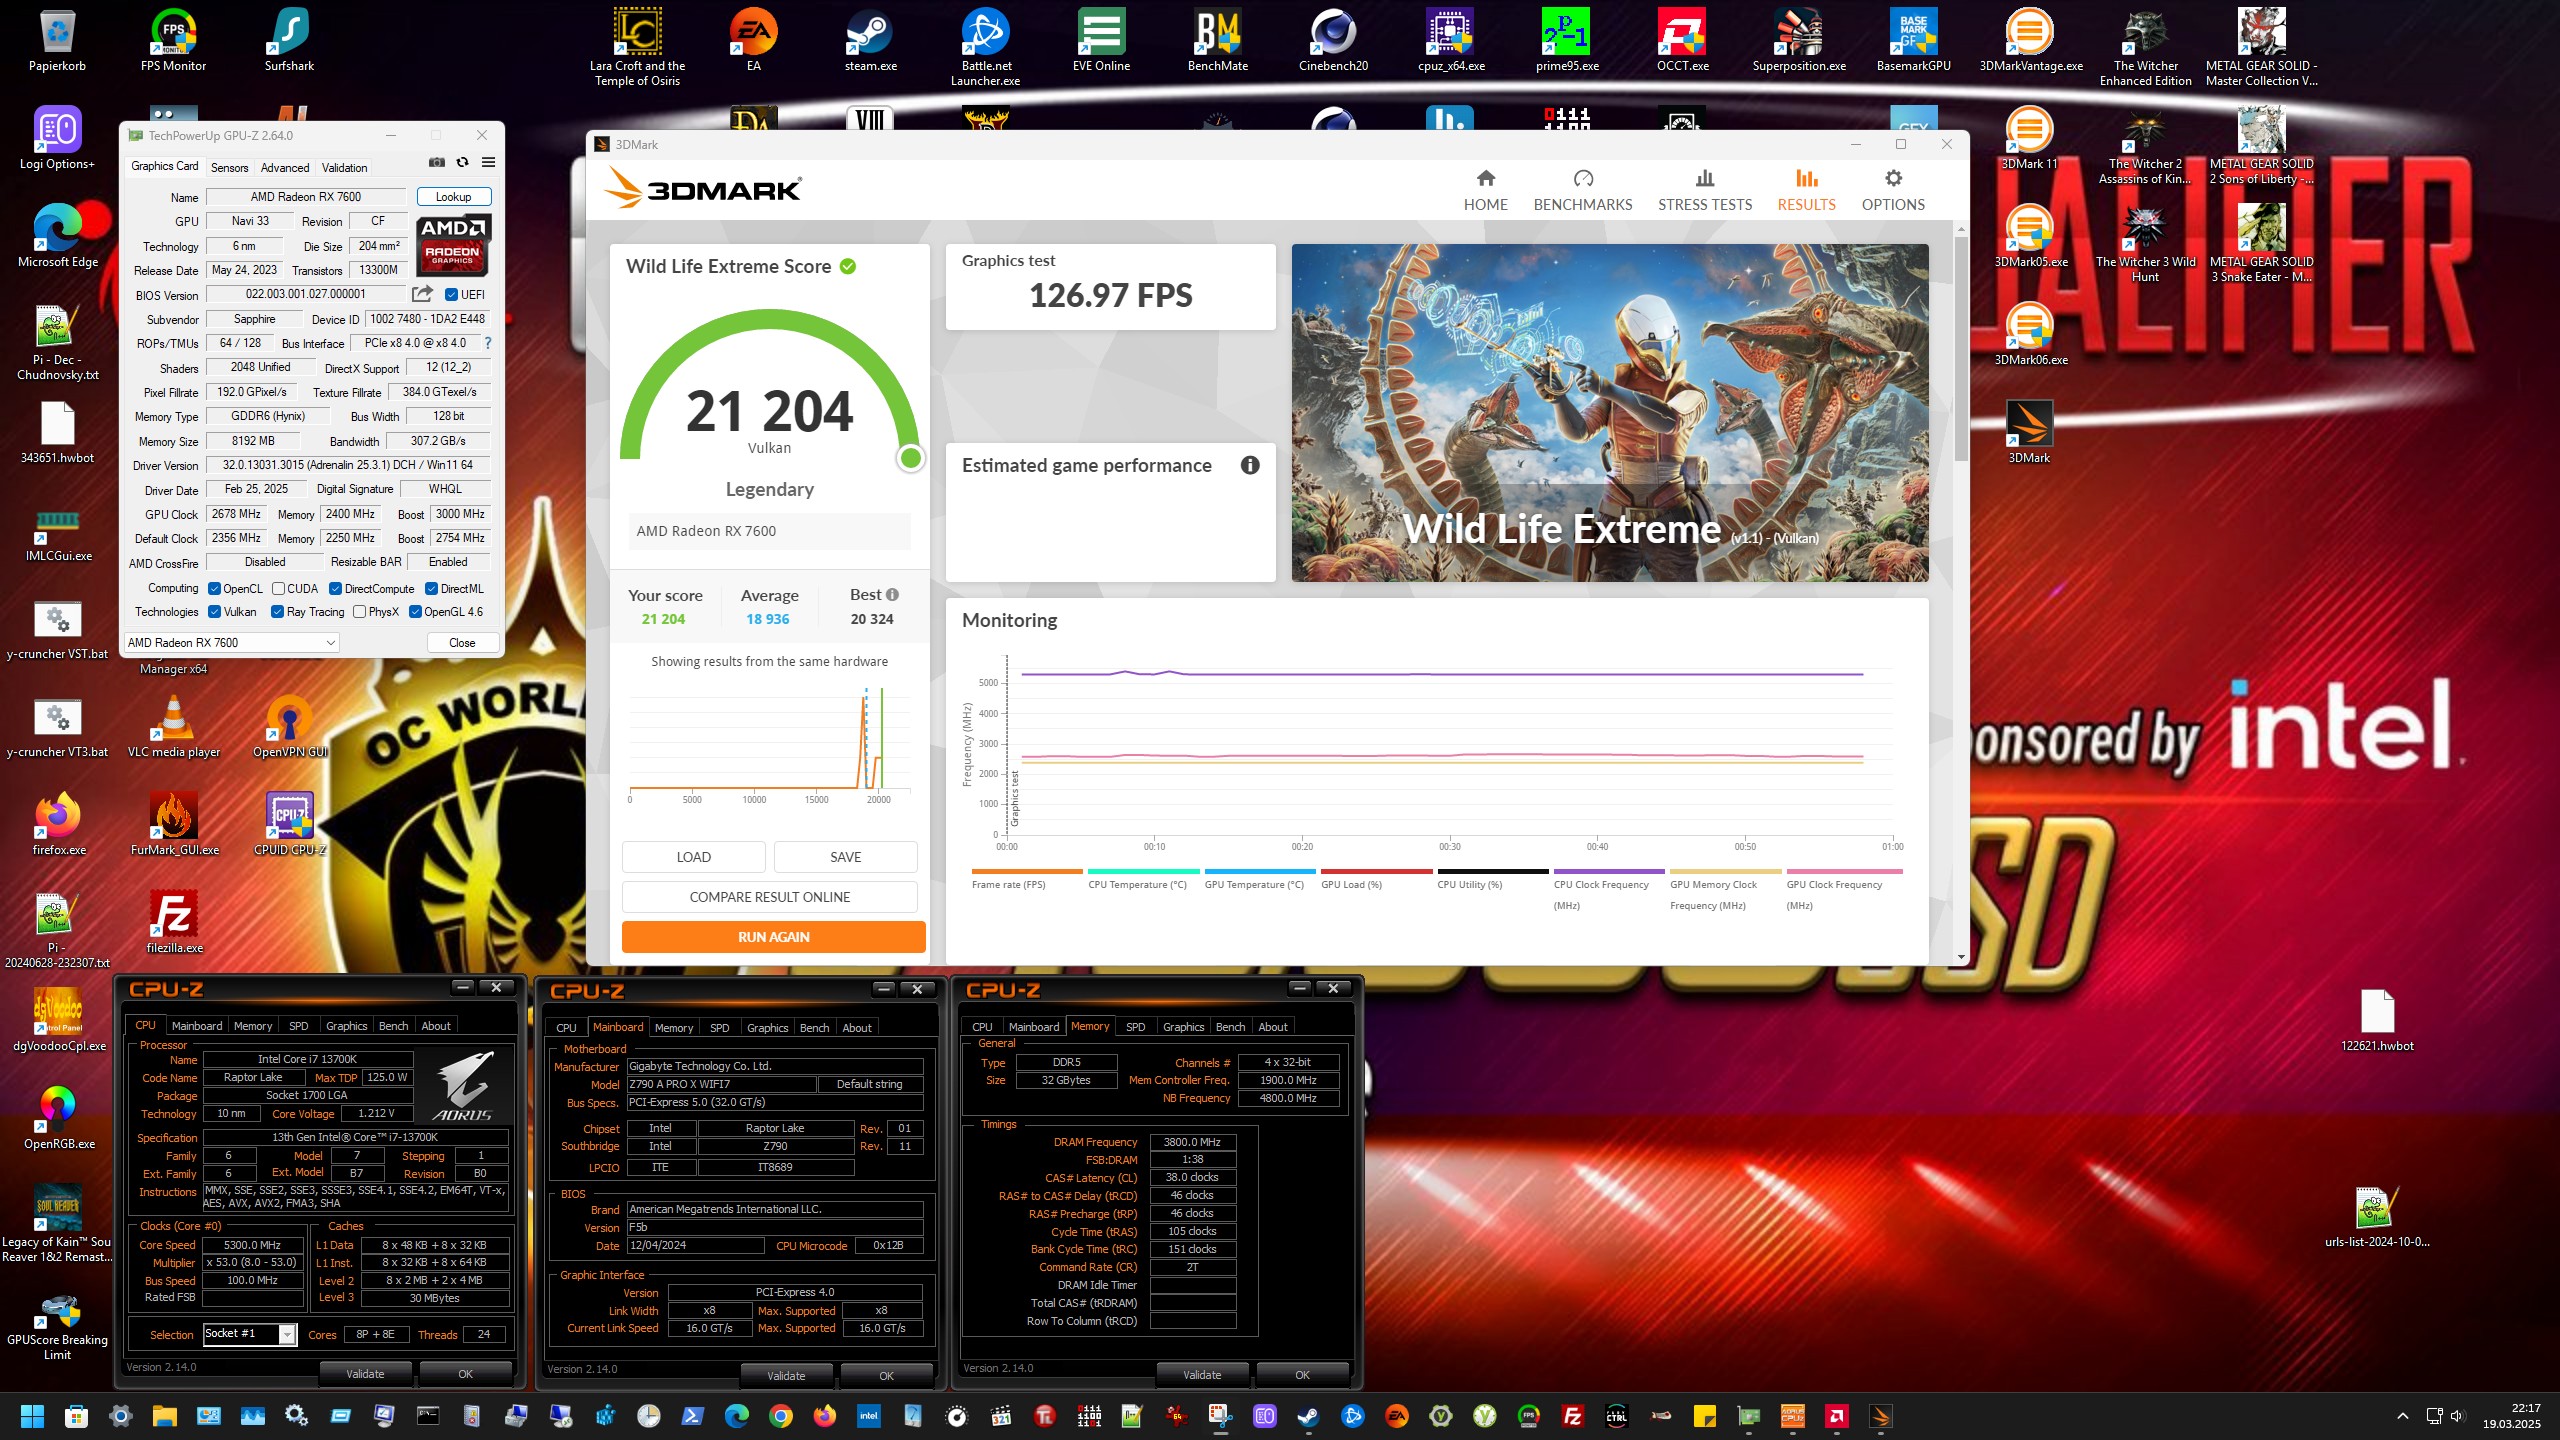Open filezilla.exe desktop icon
Screen dimensions: 2560x1440
[x=174, y=921]
